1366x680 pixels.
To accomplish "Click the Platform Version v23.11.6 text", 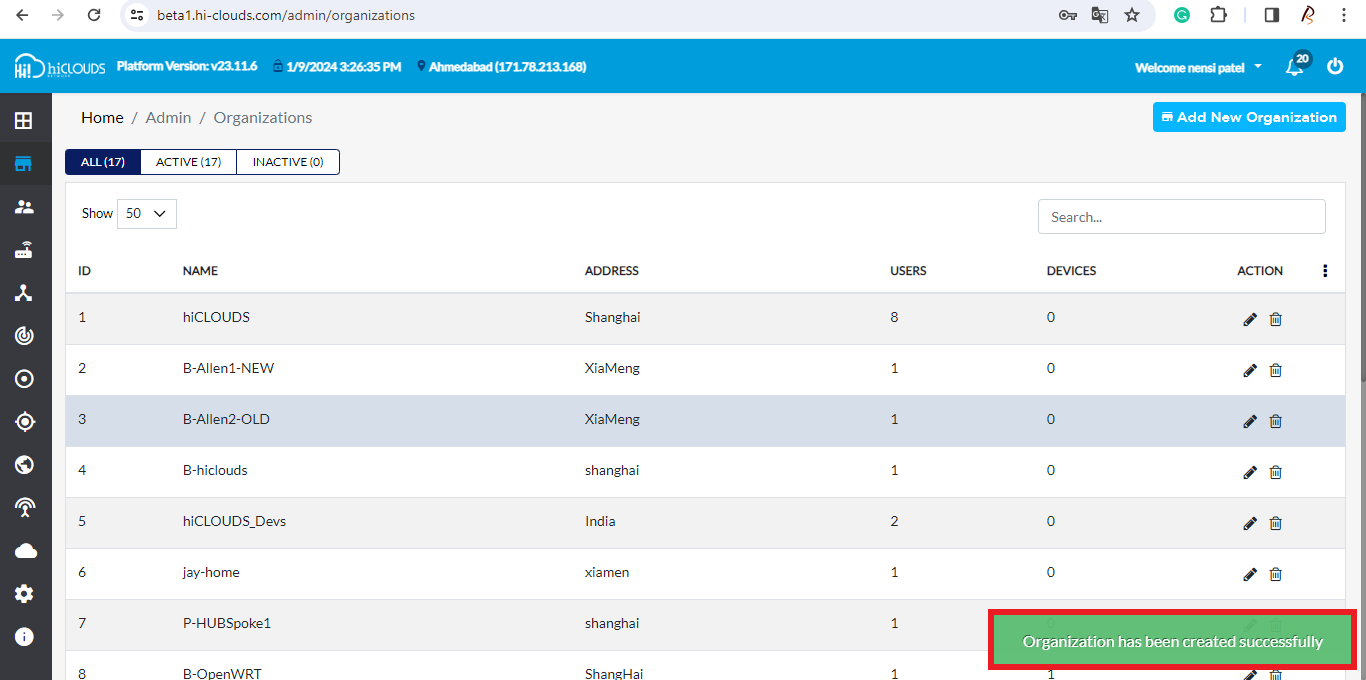I will [187, 66].
